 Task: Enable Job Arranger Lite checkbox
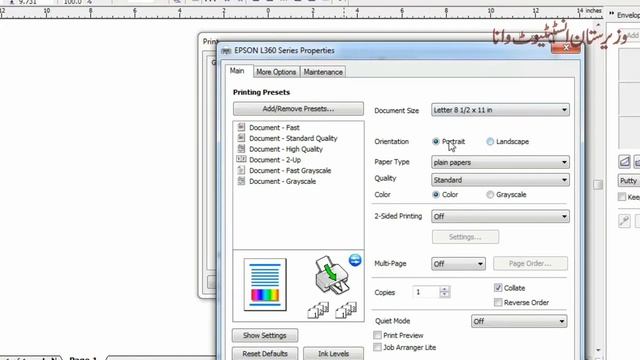[x=378, y=347]
